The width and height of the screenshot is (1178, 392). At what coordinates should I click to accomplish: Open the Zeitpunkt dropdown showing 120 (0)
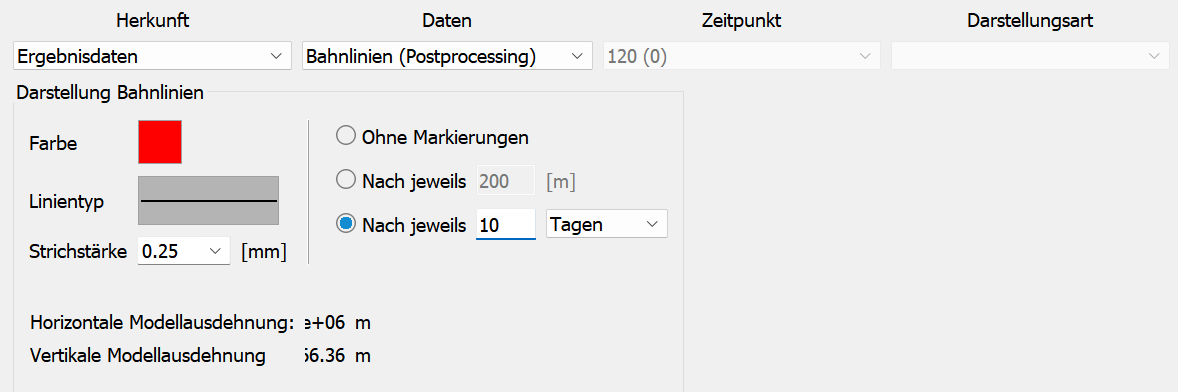tap(742, 56)
